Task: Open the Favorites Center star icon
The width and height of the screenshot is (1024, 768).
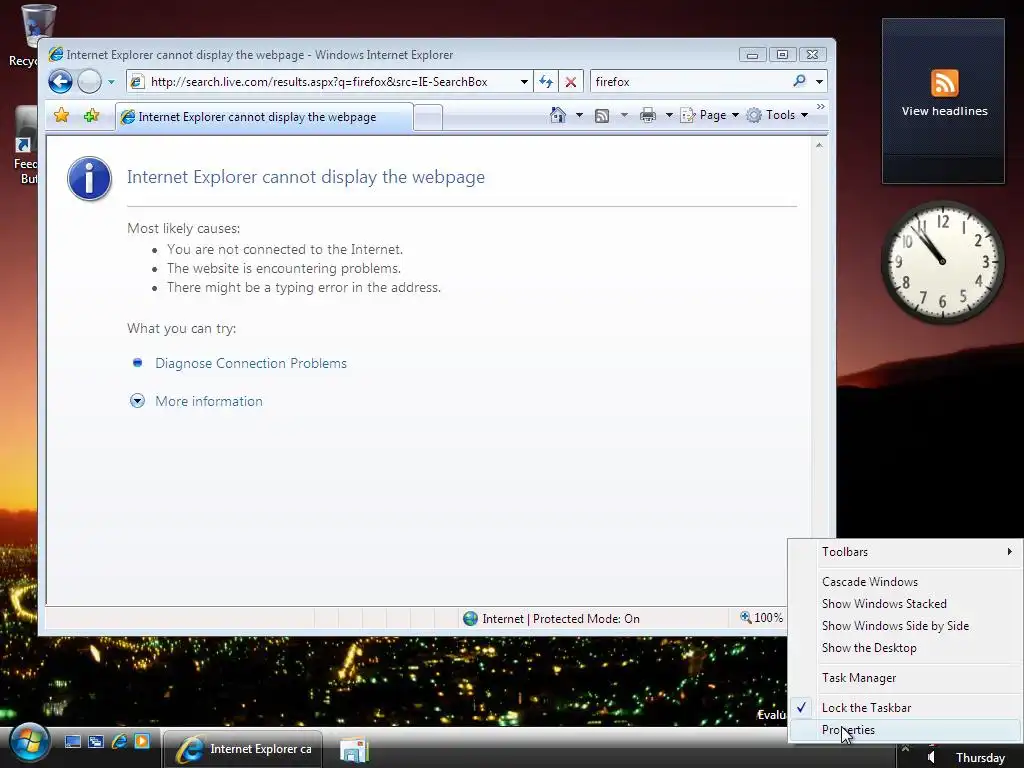Action: click(61, 116)
